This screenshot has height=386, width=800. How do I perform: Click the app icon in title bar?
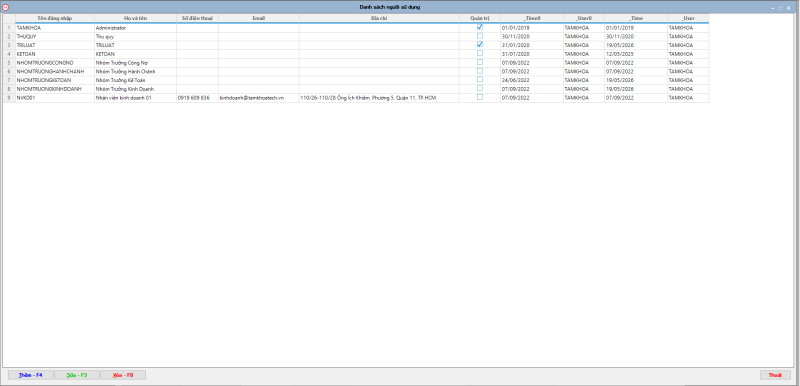(x=6, y=7)
